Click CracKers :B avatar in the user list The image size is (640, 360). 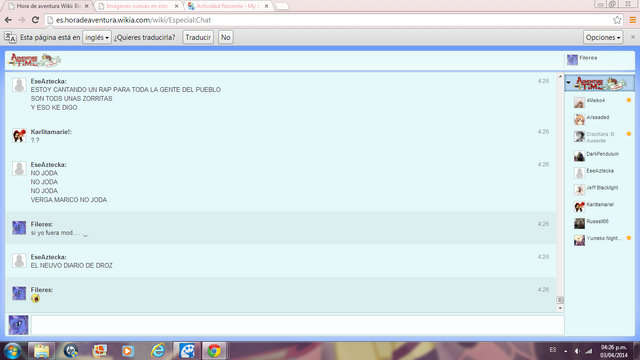[x=579, y=136]
